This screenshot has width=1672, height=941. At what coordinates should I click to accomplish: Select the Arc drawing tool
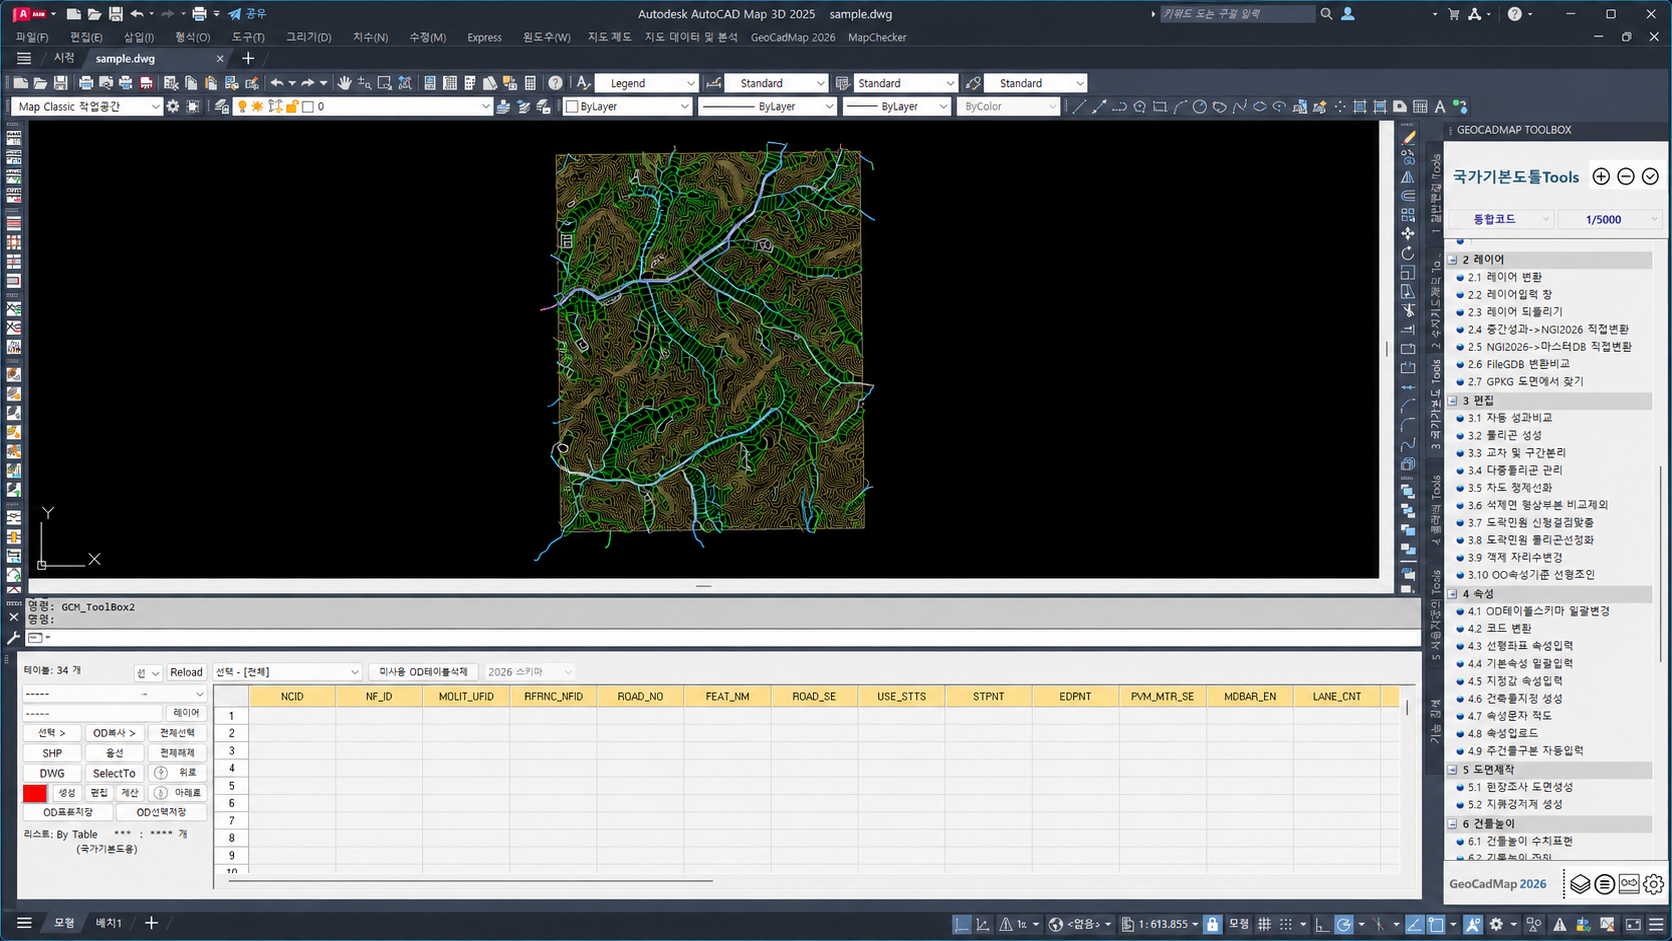(1180, 107)
